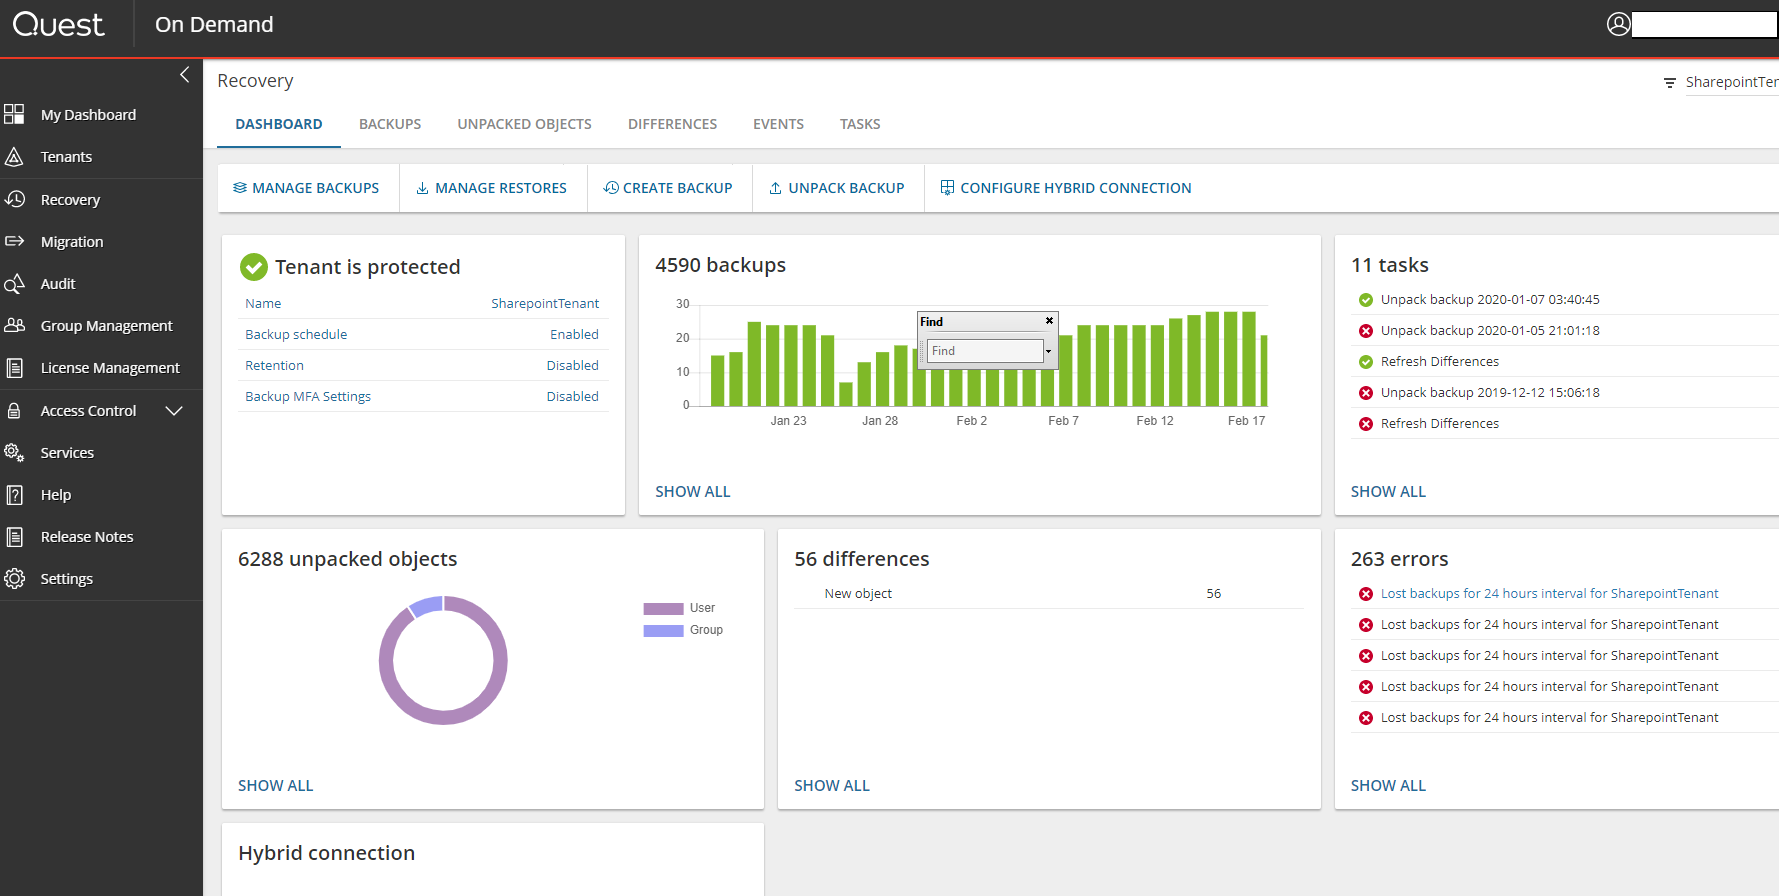1779x896 pixels.
Task: Open the Find combo box dropdown arrow
Action: tap(1048, 351)
